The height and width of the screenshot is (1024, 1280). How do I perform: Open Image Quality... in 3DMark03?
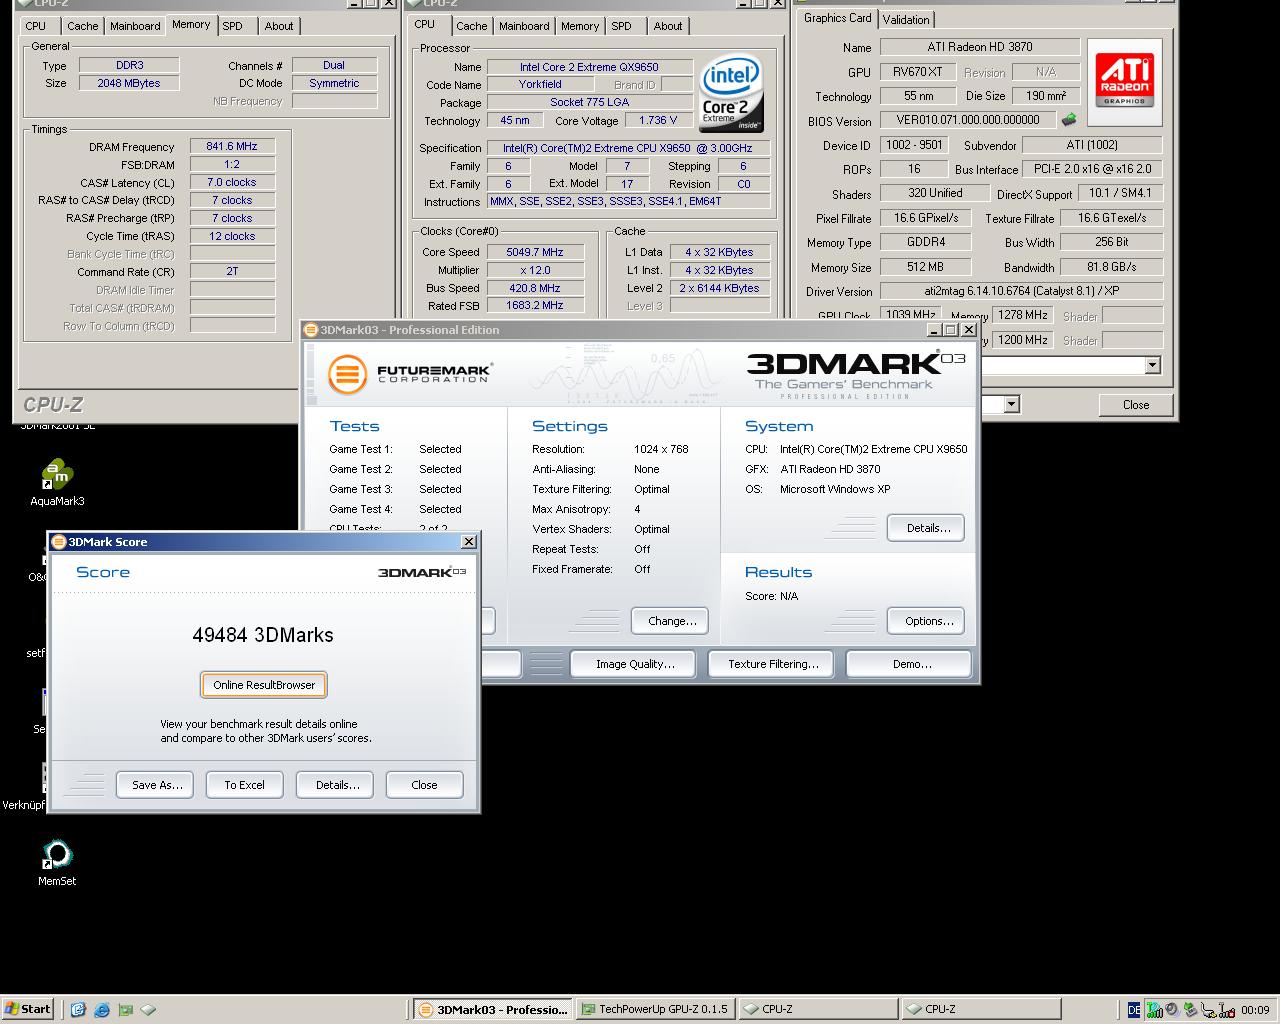pyautogui.click(x=635, y=664)
